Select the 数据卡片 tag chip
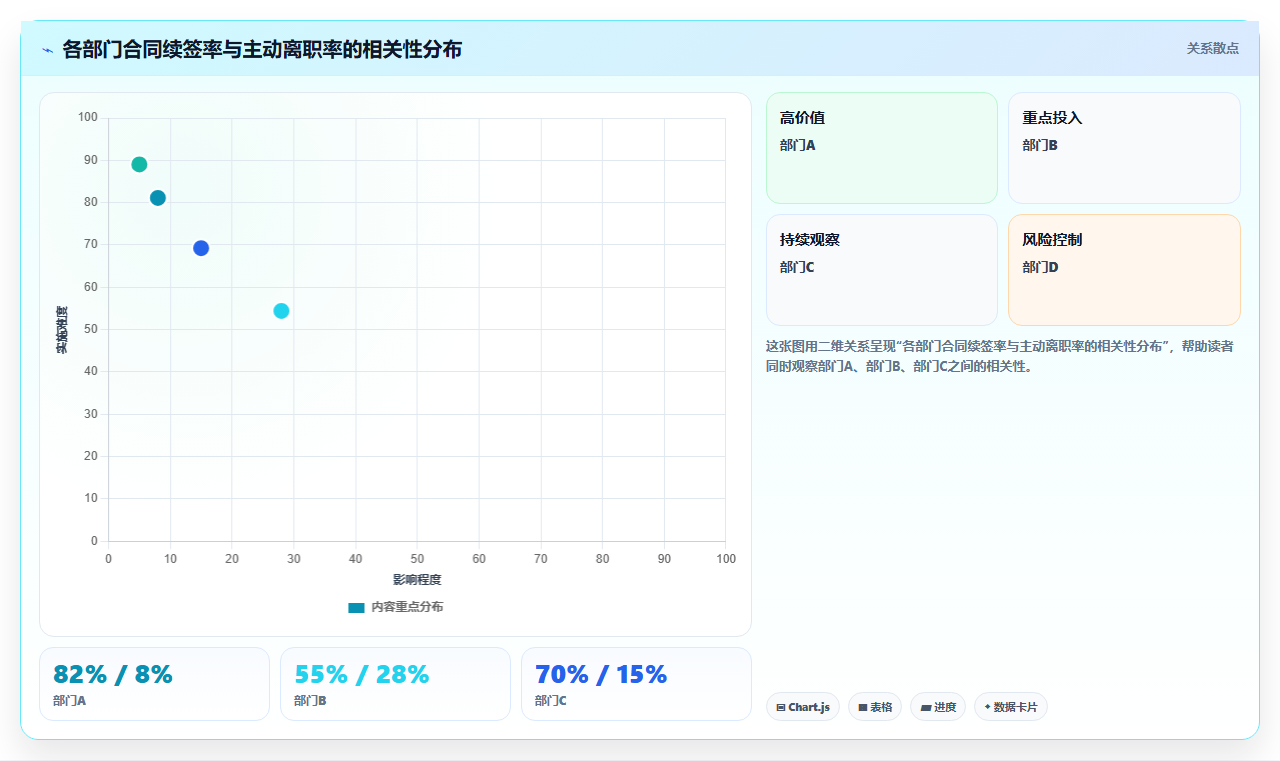Viewport: 1280px width, 761px height. 1011,707
